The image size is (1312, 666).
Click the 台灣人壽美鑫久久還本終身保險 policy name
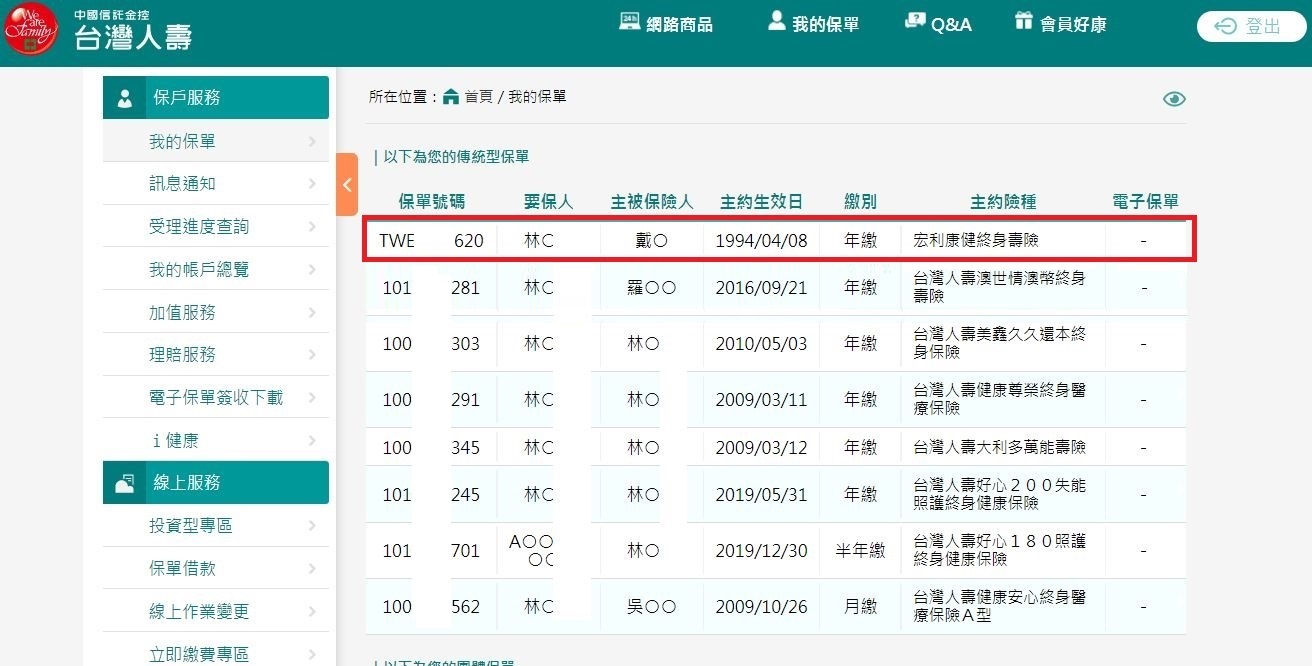pyautogui.click(x=999, y=344)
